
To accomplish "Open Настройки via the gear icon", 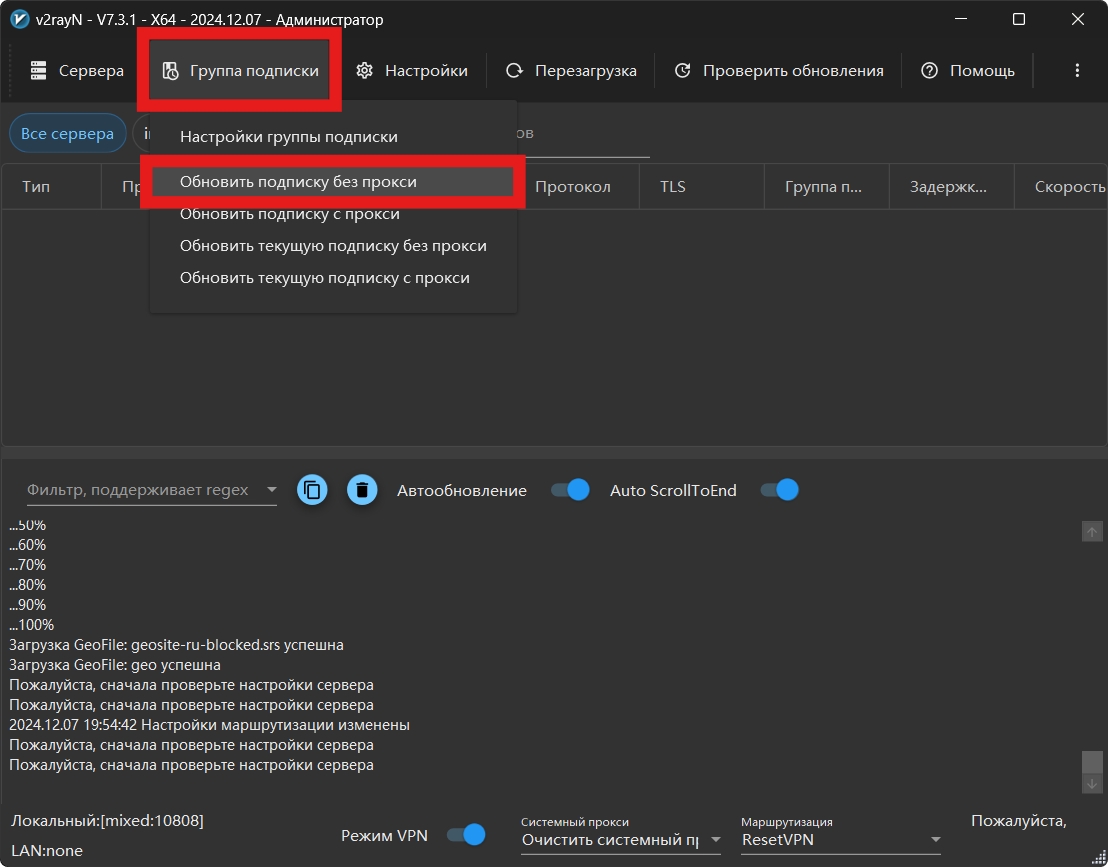I will (365, 71).
